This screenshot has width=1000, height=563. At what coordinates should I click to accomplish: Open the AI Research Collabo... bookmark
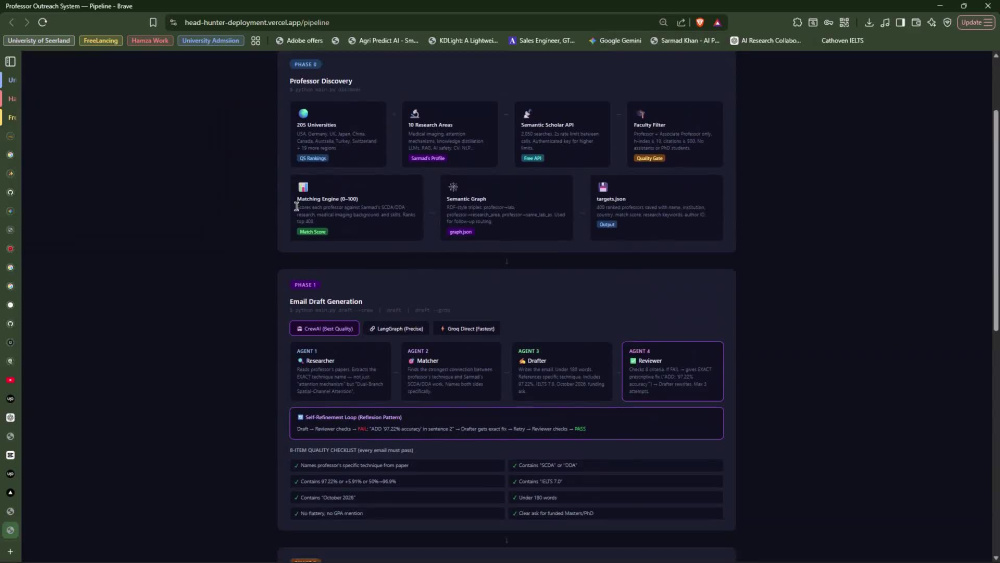coord(765,40)
